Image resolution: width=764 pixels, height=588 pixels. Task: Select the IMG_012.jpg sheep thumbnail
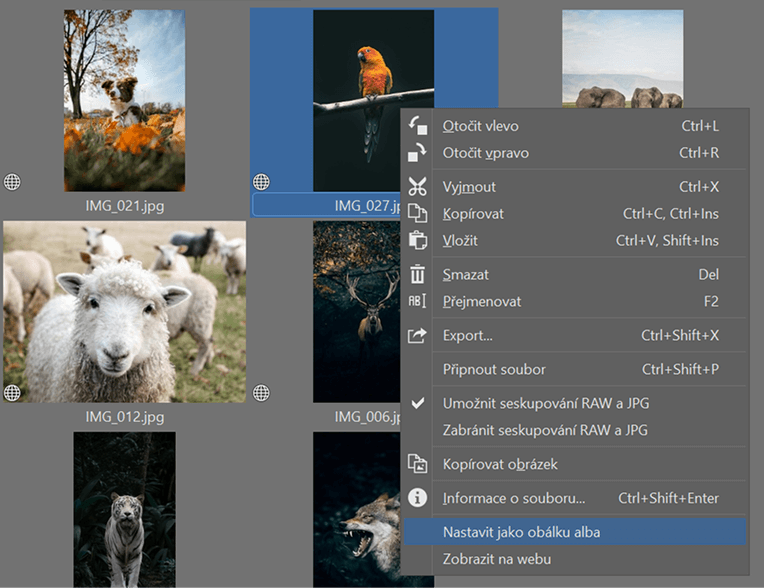tap(124, 312)
